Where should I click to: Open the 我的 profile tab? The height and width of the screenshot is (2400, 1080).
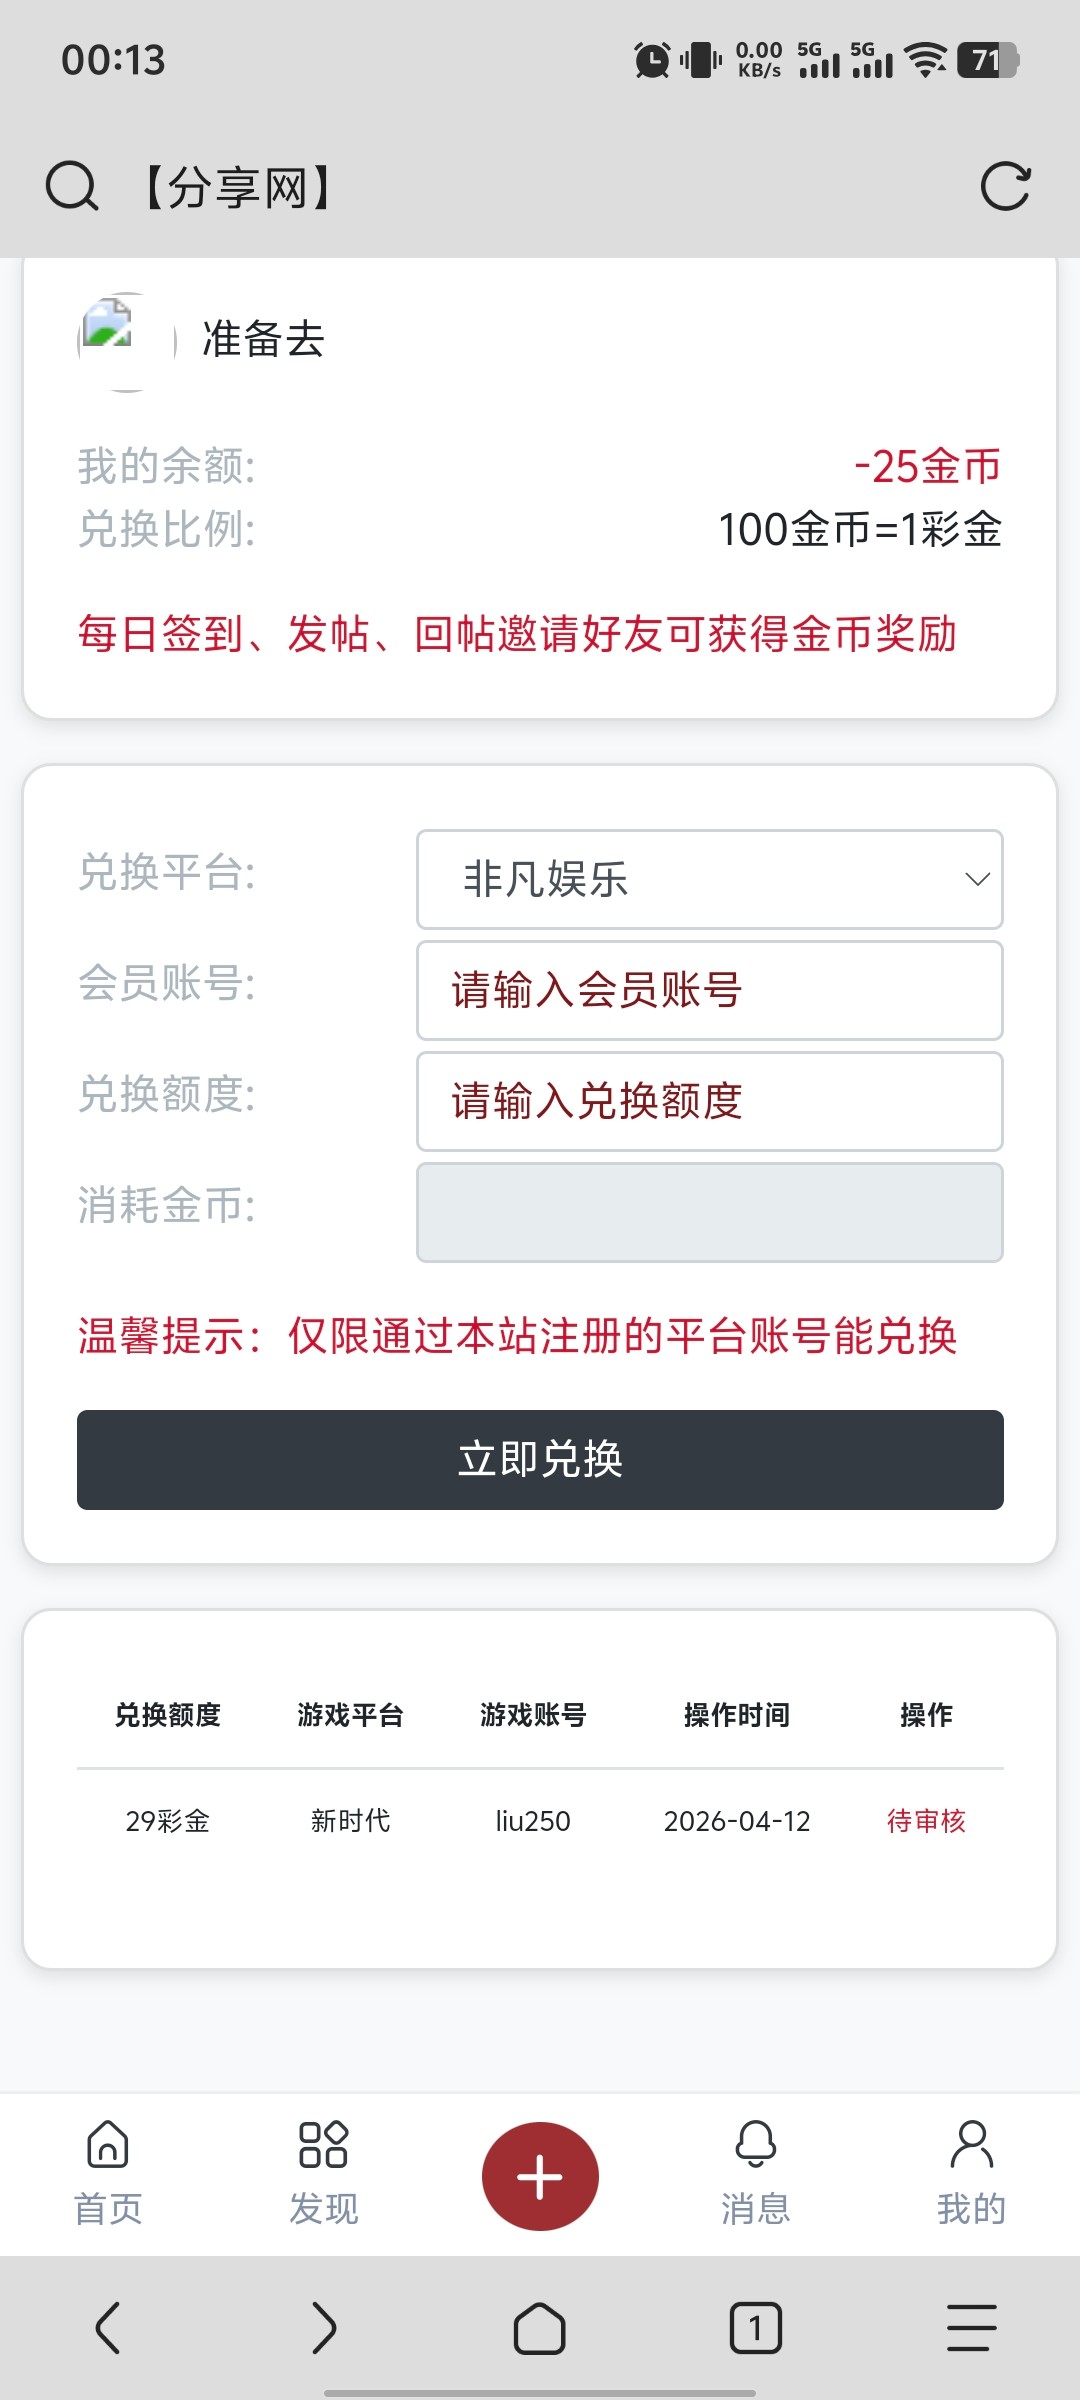tap(971, 2174)
